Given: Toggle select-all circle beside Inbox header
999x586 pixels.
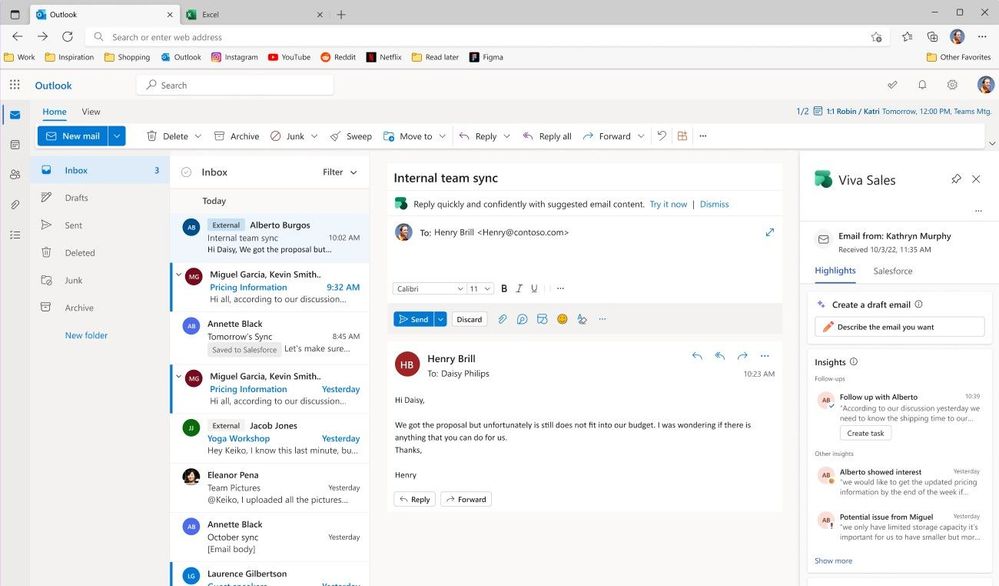Looking at the screenshot, I should (186, 172).
